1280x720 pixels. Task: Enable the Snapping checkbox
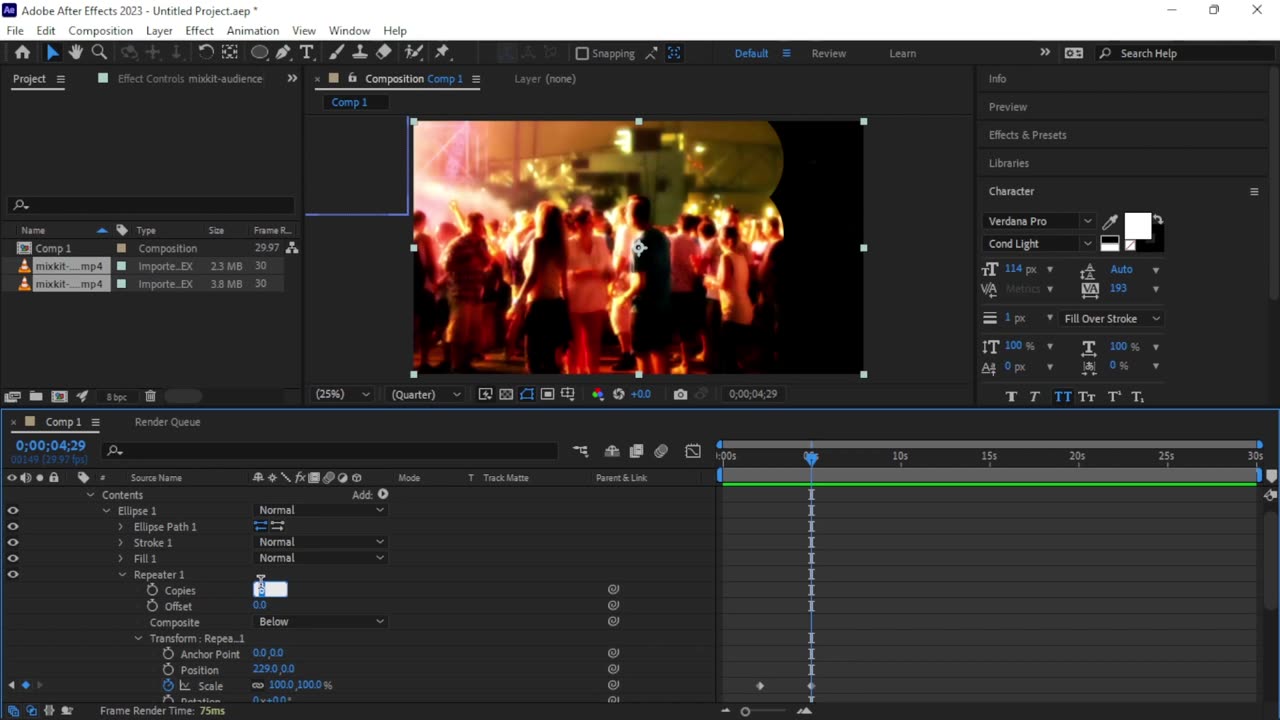(582, 53)
